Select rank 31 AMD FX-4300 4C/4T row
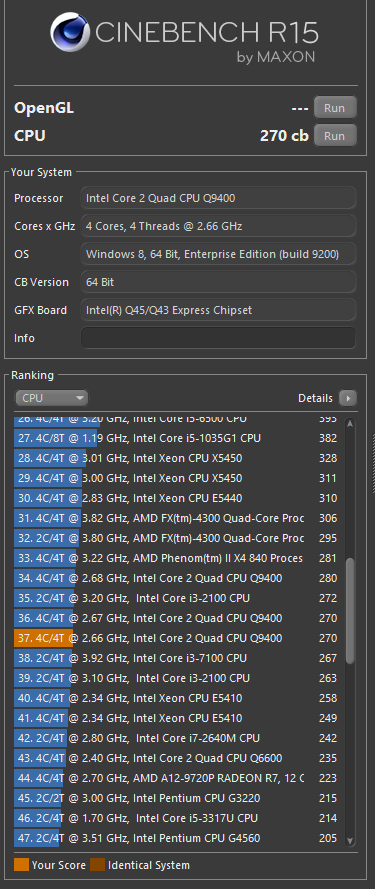The height and width of the screenshot is (889, 375). pos(178,518)
